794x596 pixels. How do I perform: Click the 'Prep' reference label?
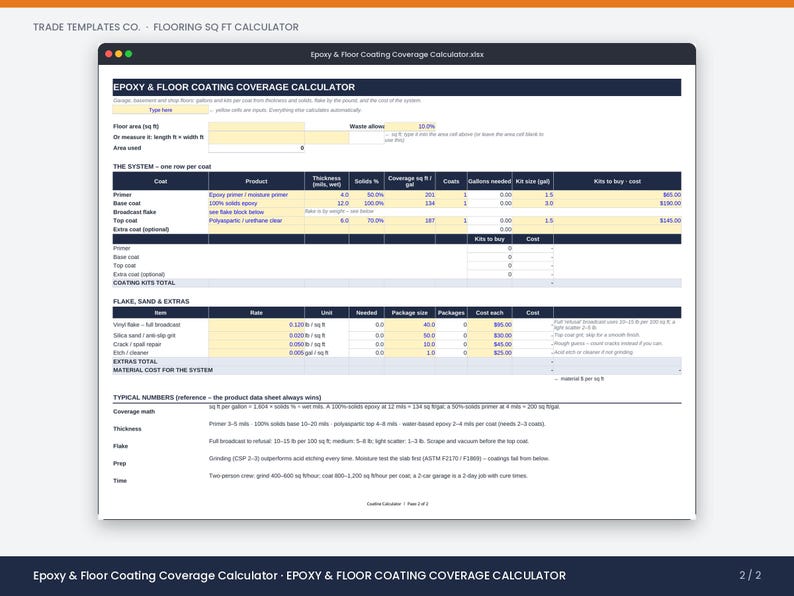point(120,463)
